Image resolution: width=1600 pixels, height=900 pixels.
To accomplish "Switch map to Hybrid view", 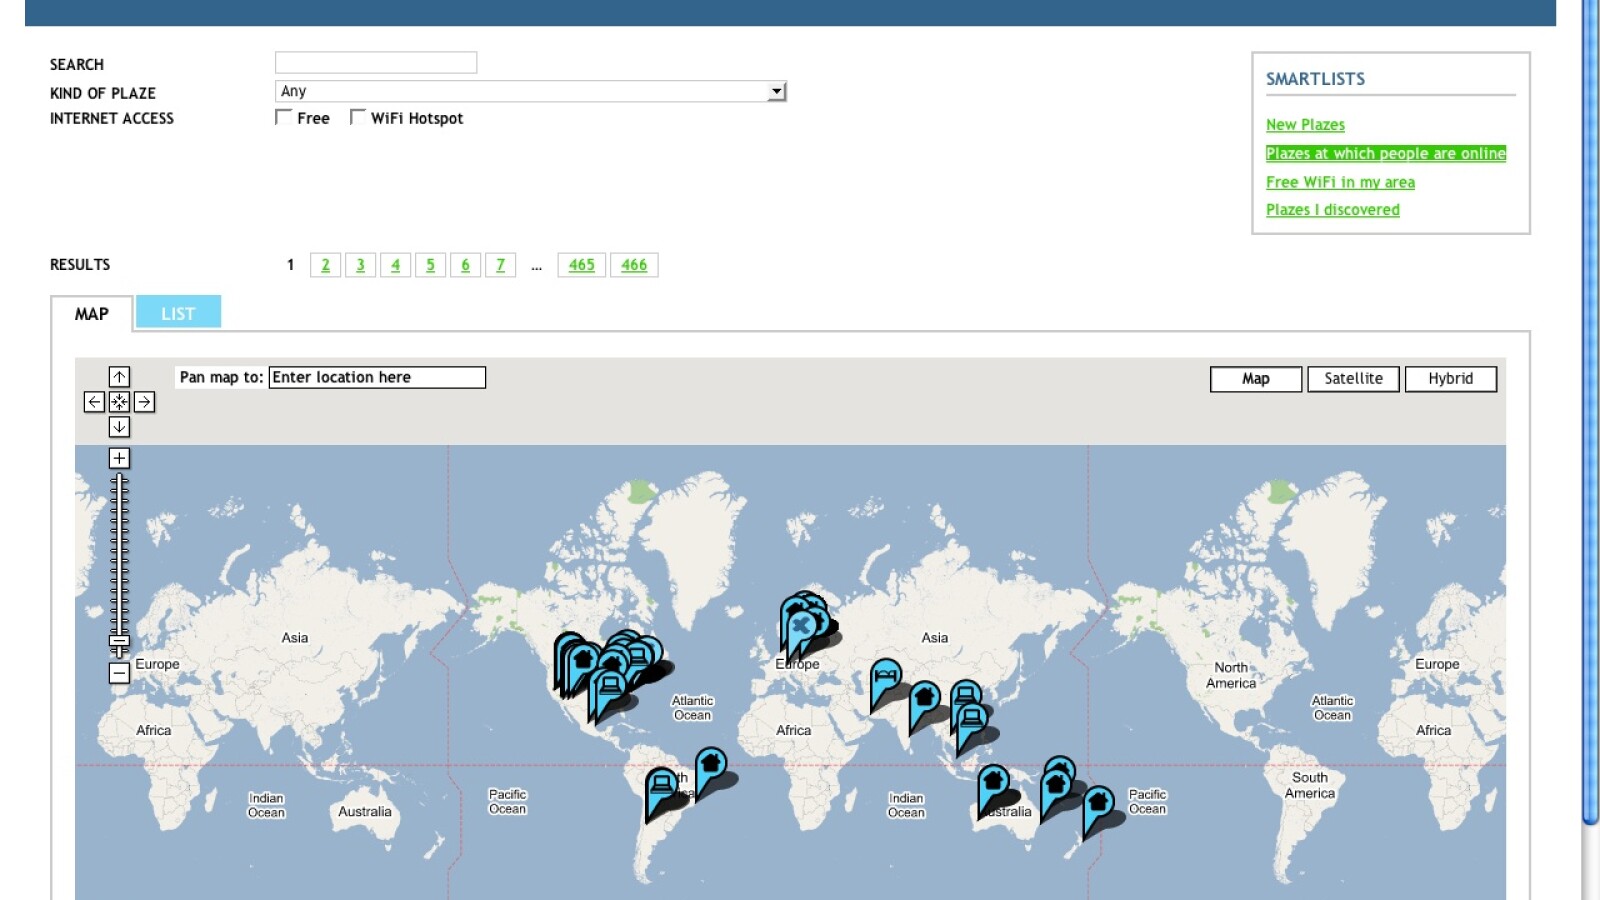I will coord(1450,379).
